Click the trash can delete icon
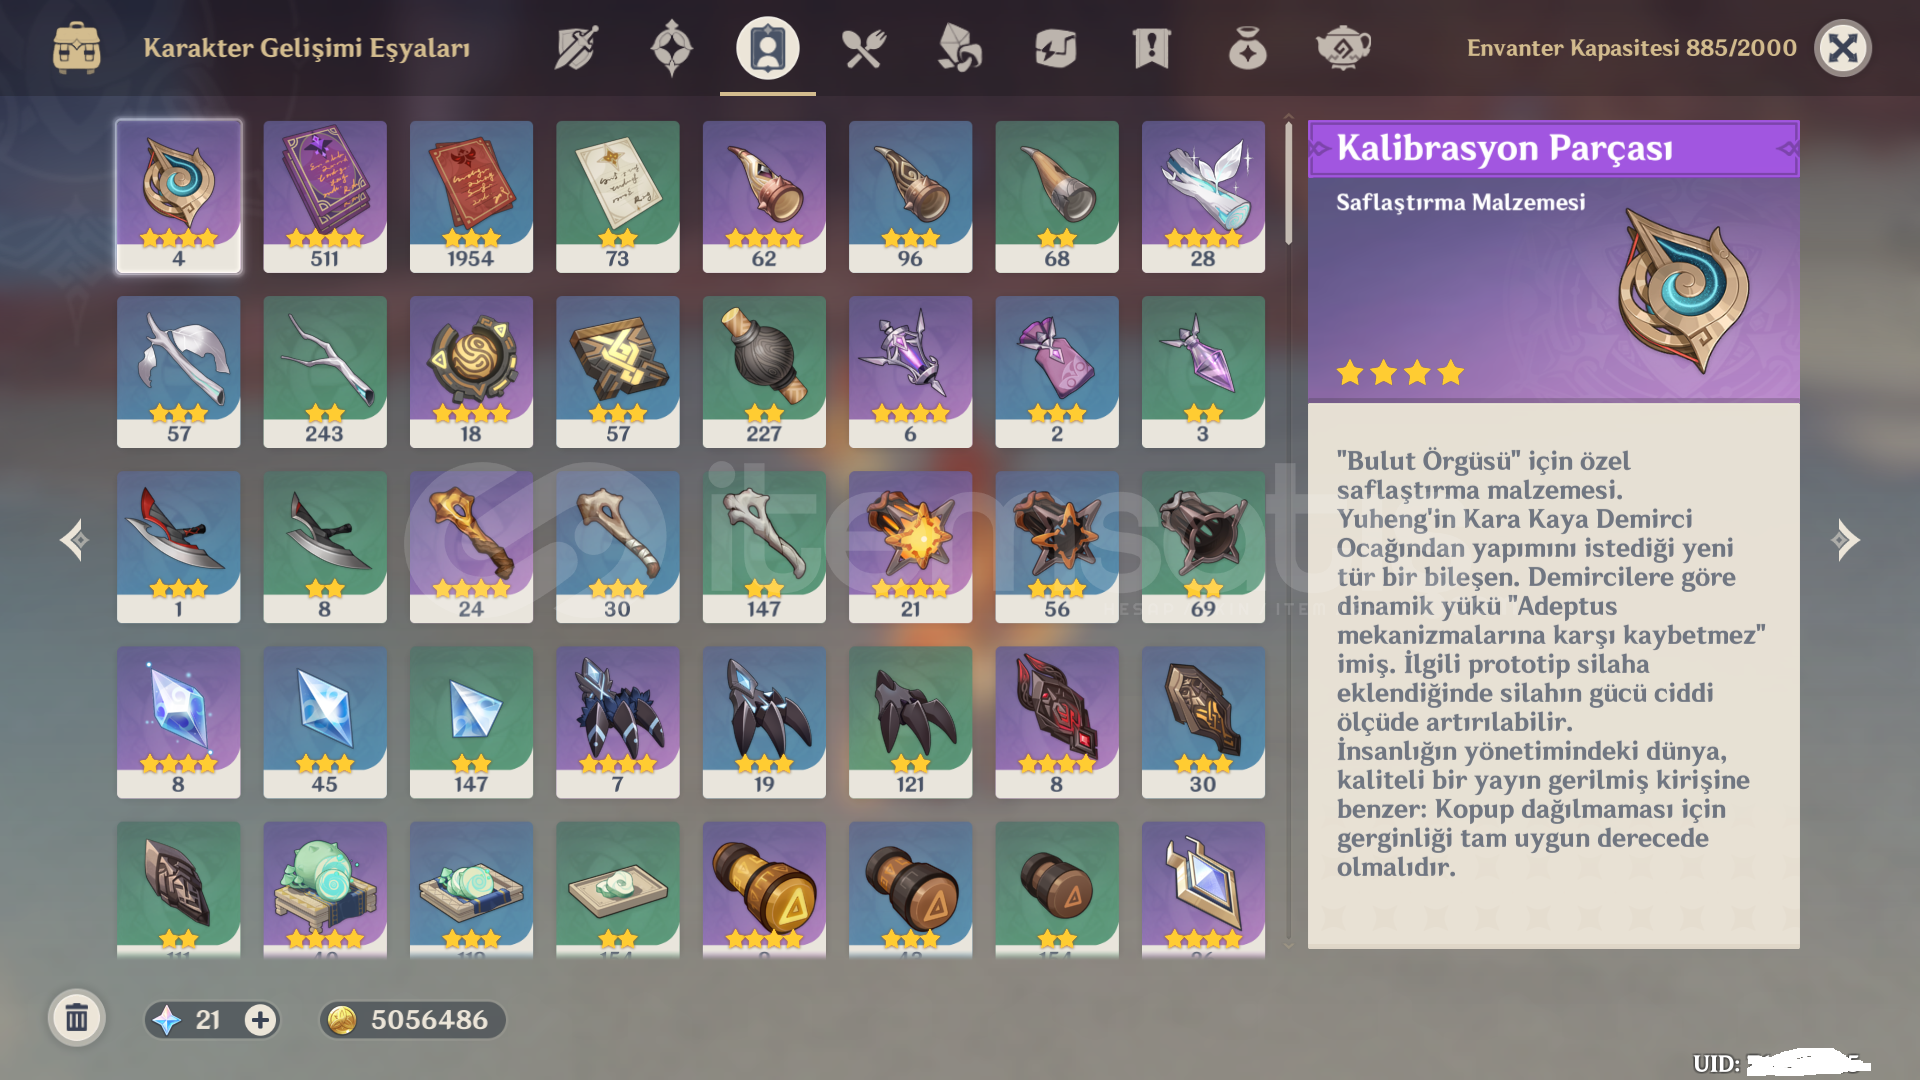1920x1080 pixels. point(77,1019)
